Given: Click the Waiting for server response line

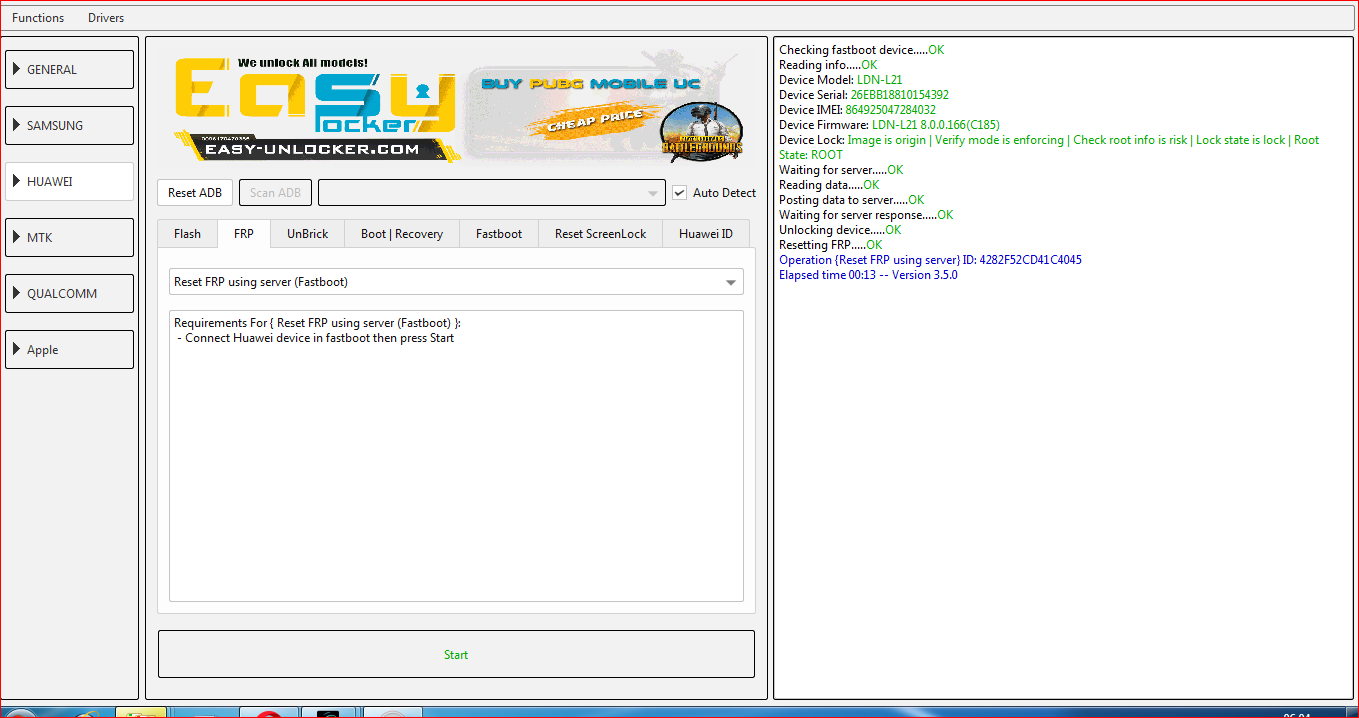Looking at the screenshot, I should tap(866, 215).
